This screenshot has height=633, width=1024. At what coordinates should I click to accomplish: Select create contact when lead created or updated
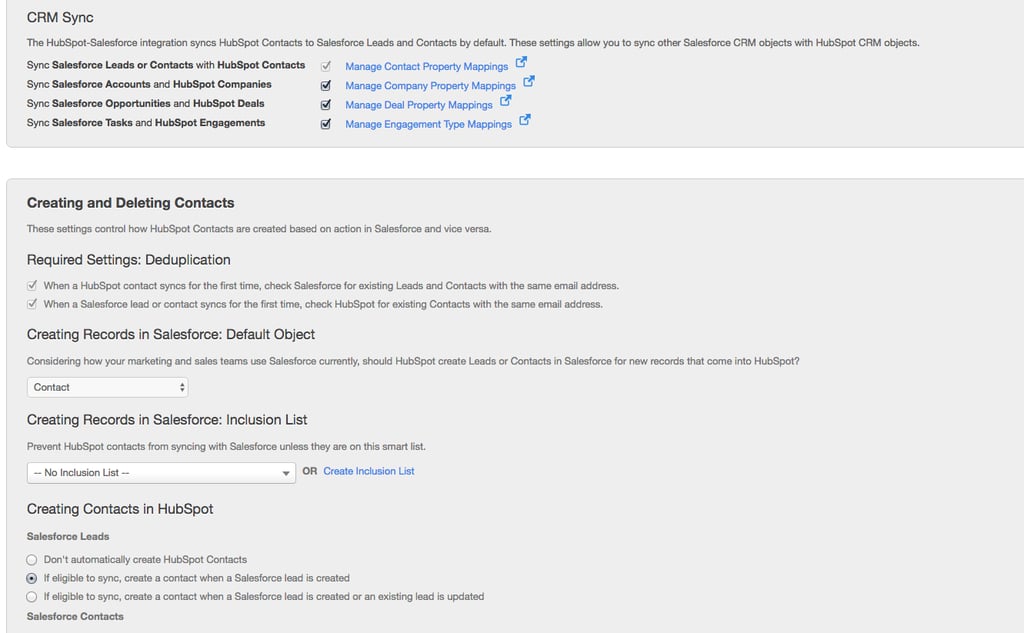pyautogui.click(x=31, y=596)
